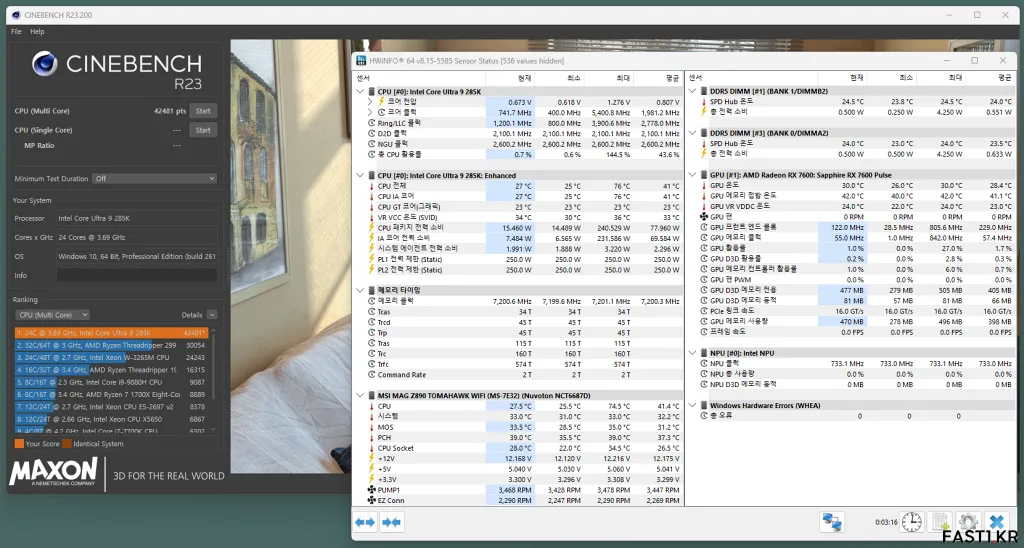Click the lightning icon beside CPU 패키지 전력 소비

[x=372, y=228]
